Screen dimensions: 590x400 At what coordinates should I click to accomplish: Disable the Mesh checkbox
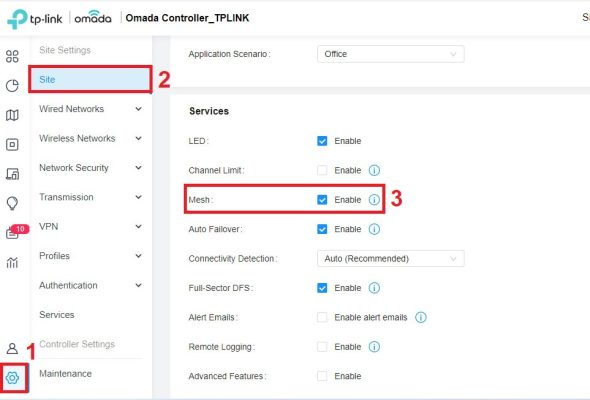(x=322, y=199)
